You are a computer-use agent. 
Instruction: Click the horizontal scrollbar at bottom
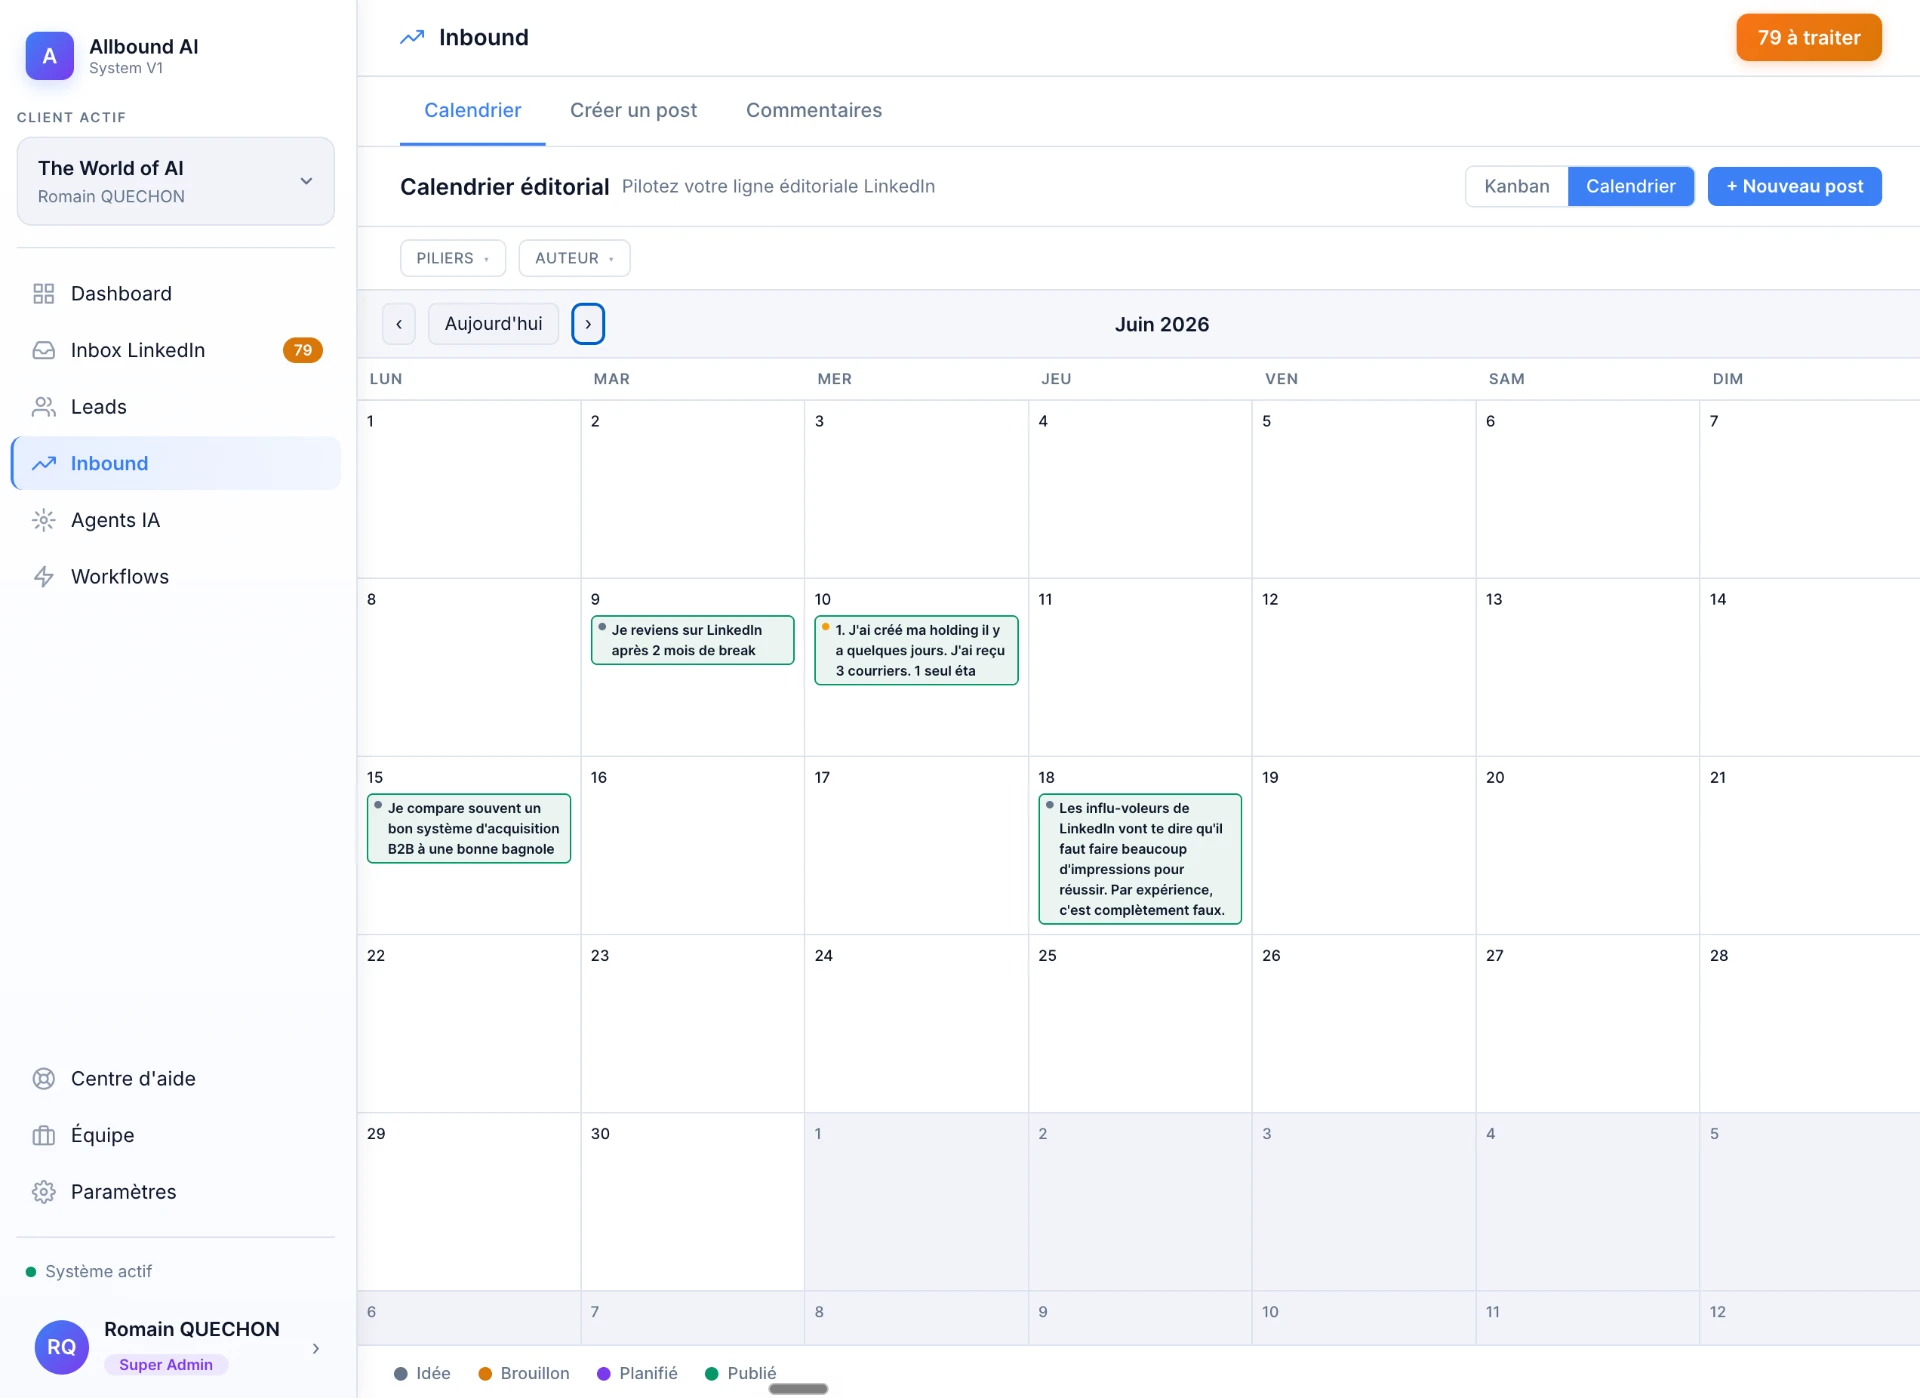point(798,1388)
